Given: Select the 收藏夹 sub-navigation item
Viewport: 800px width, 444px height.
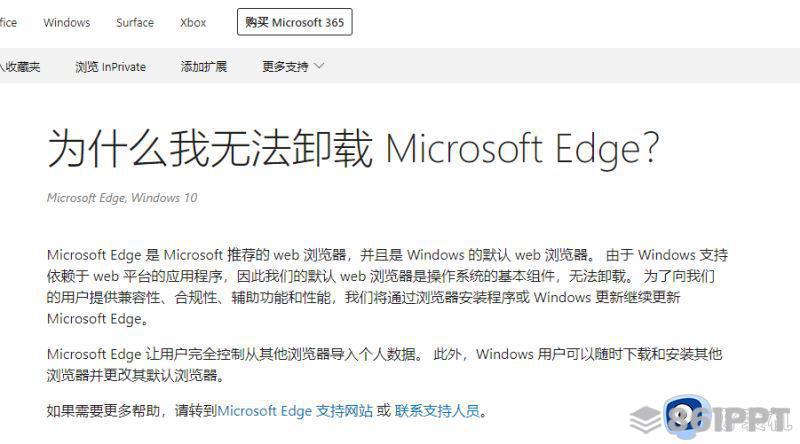Looking at the screenshot, I should [x=20, y=67].
